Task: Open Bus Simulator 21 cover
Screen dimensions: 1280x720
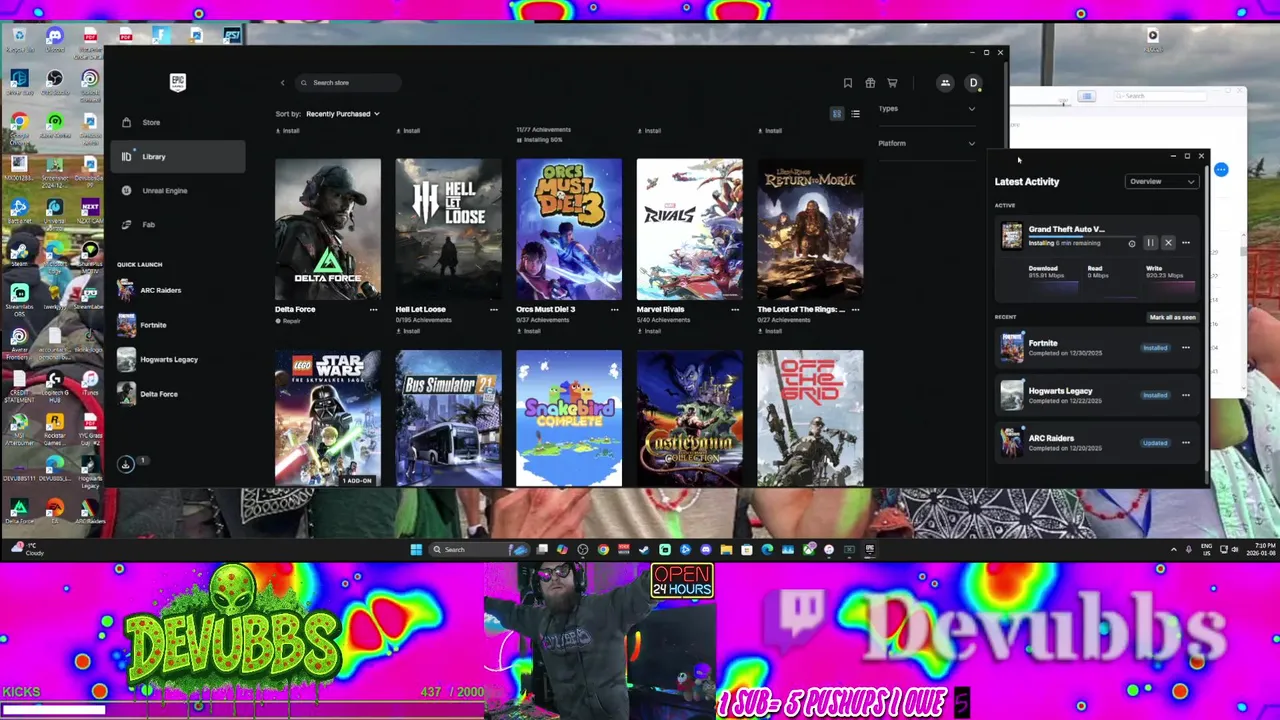Action: click(449, 418)
